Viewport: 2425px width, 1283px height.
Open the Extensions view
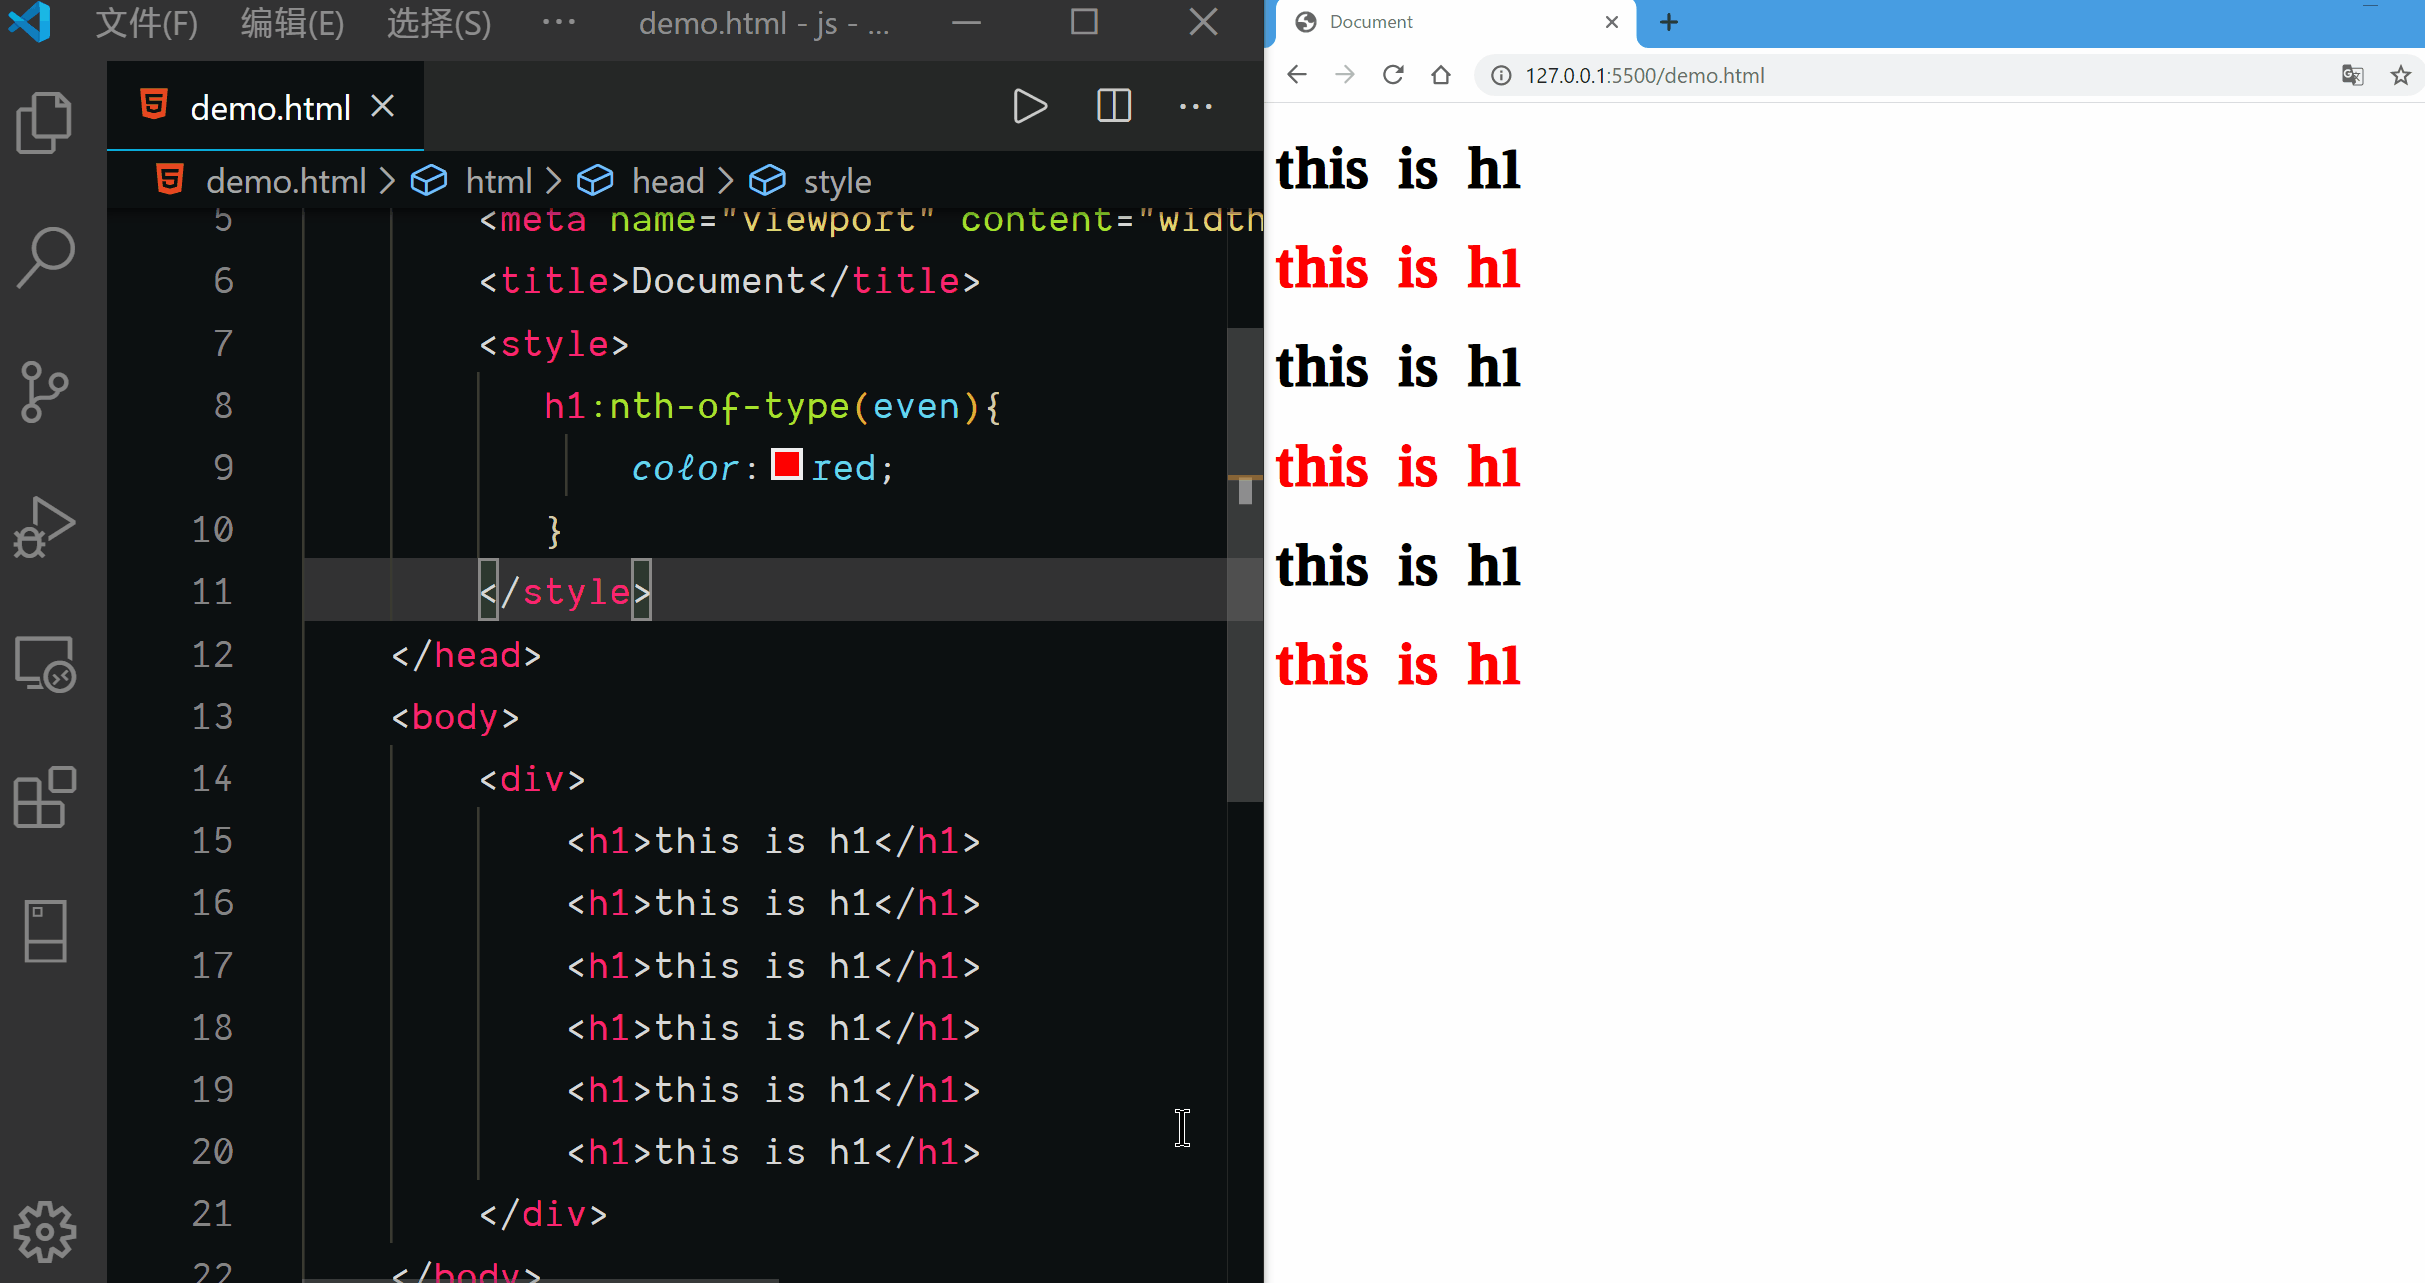pyautogui.click(x=44, y=797)
